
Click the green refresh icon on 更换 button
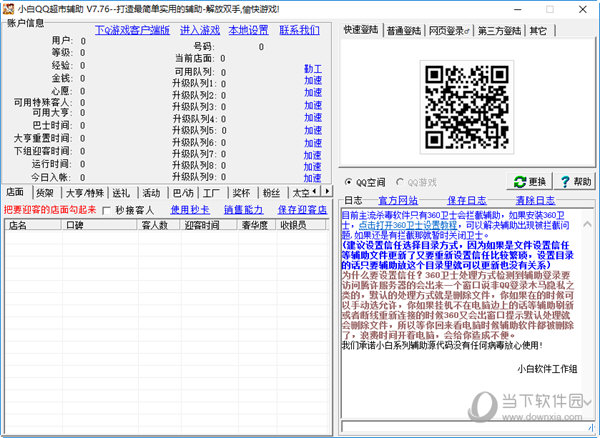pyautogui.click(x=520, y=182)
